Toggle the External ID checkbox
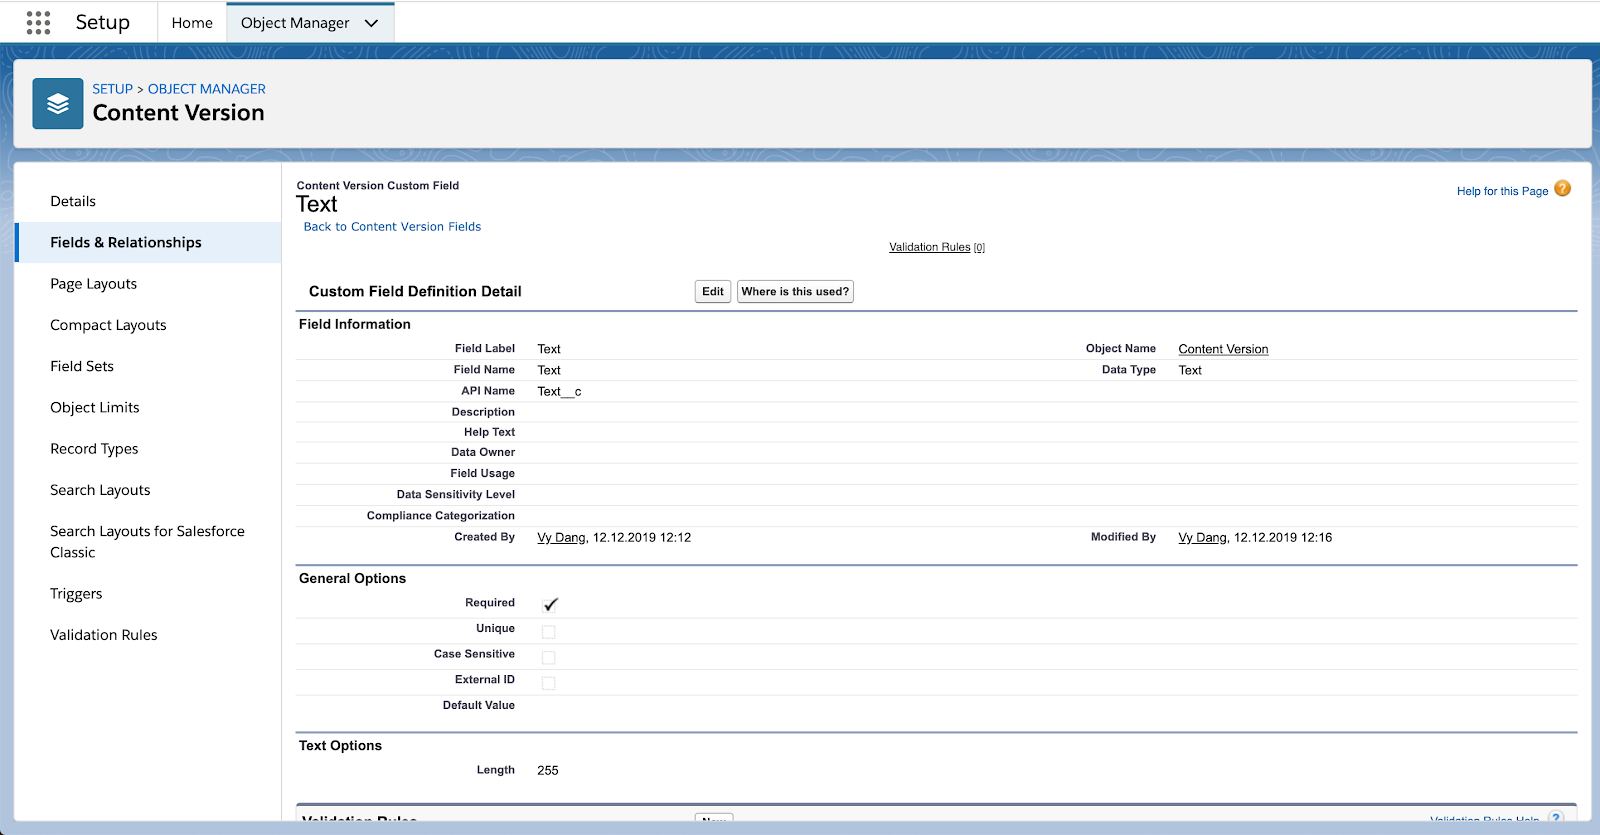This screenshot has width=1600, height=835. (x=548, y=683)
